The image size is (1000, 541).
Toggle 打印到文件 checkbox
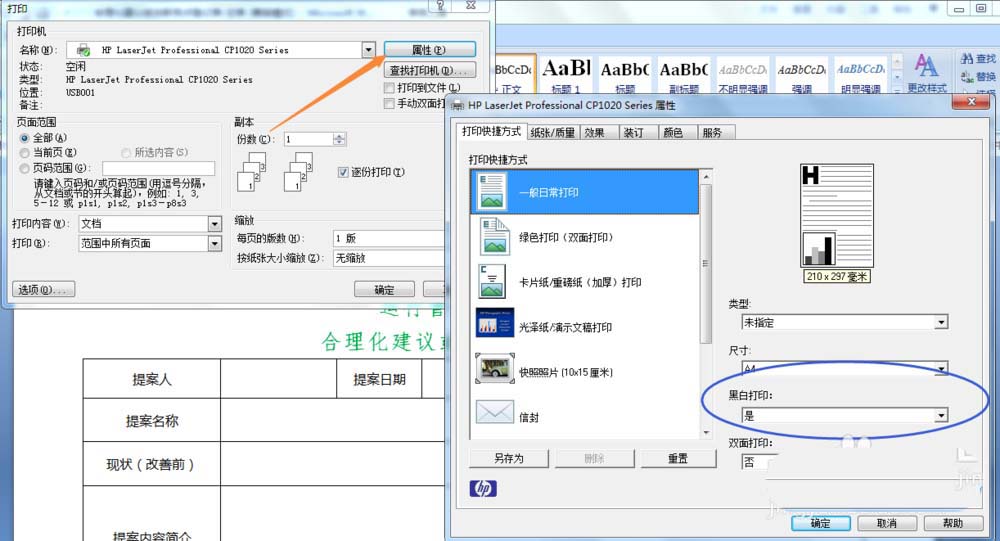pyautogui.click(x=389, y=87)
